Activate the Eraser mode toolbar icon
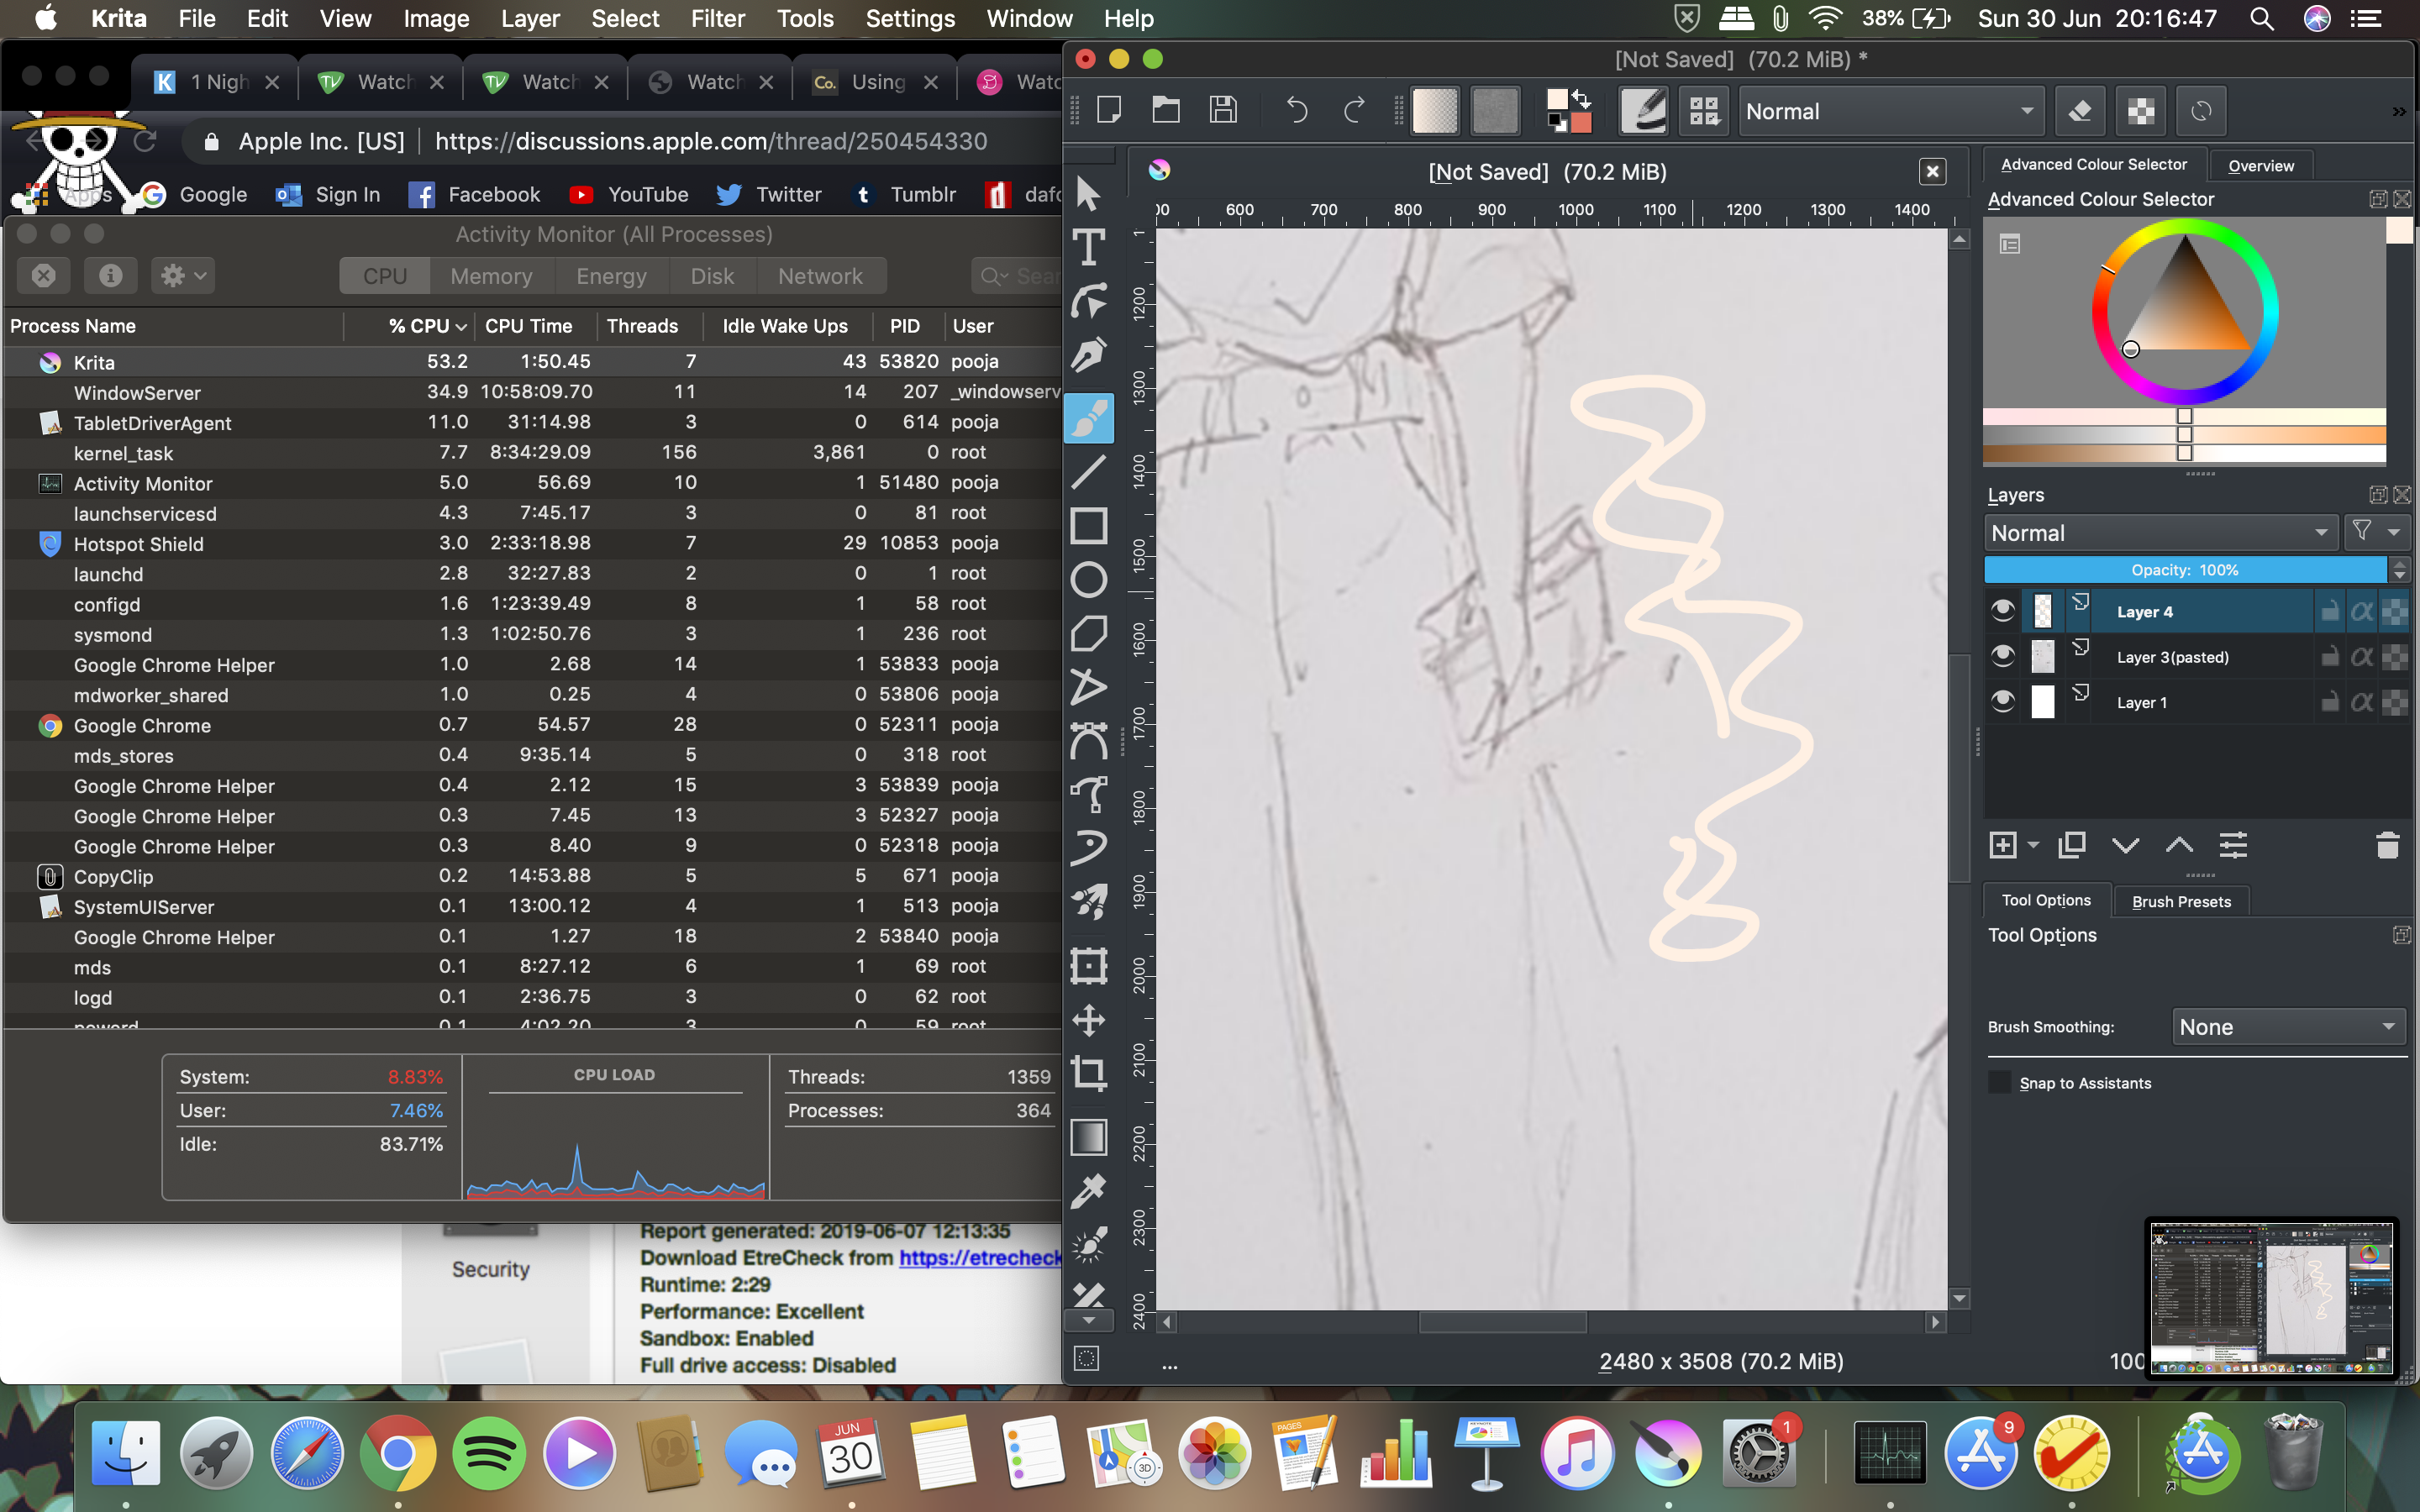 tap(2080, 111)
